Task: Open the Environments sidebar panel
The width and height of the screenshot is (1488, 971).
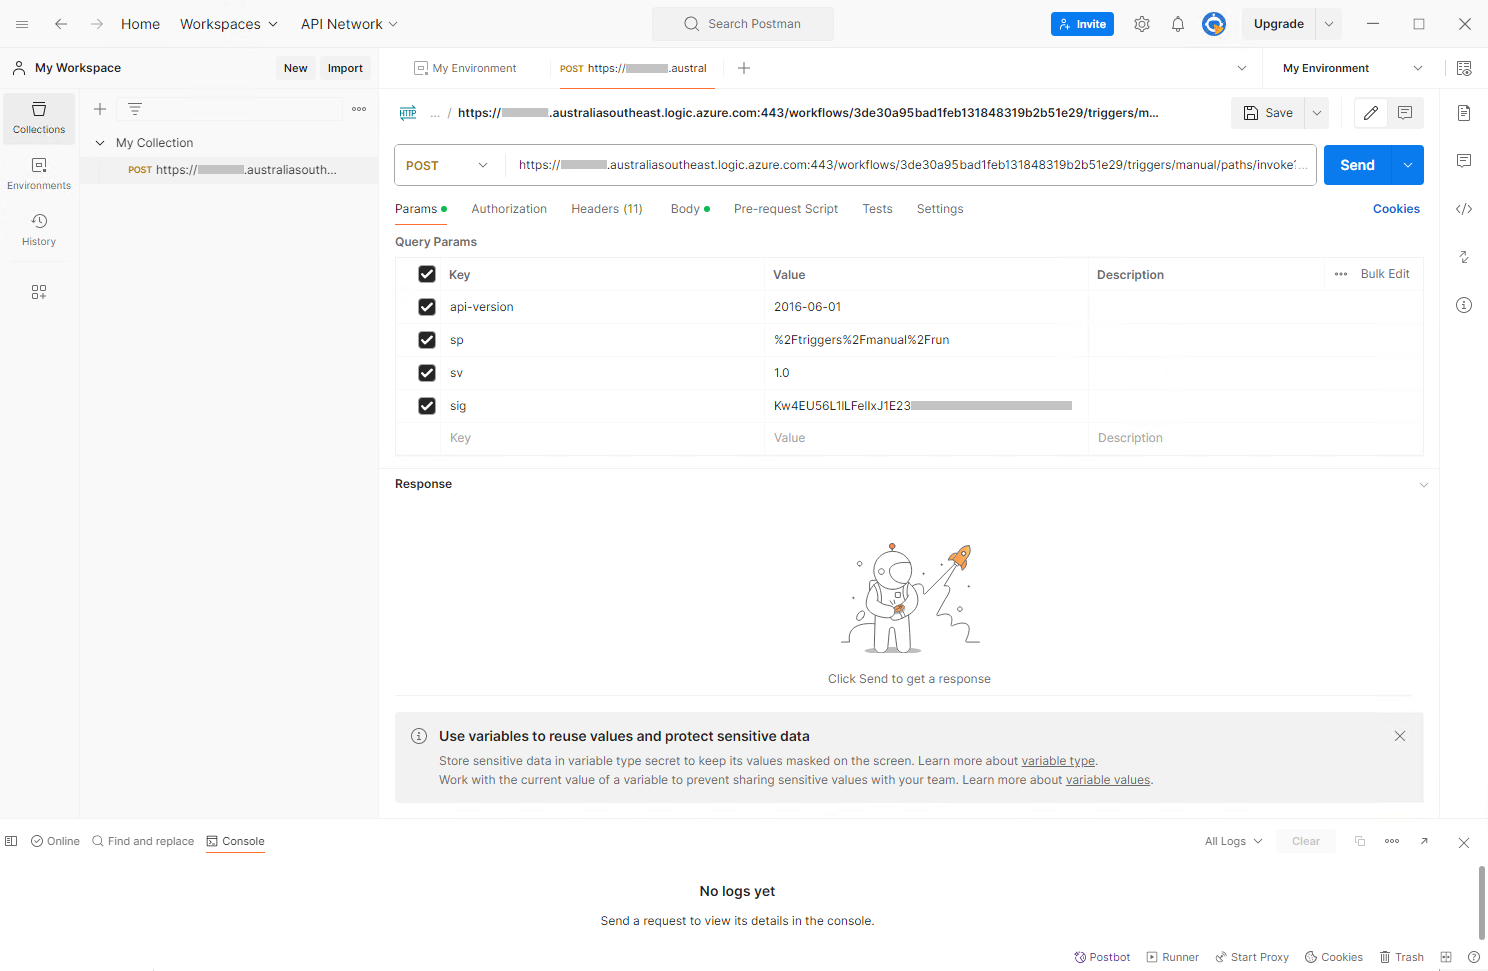Action: pos(39,174)
